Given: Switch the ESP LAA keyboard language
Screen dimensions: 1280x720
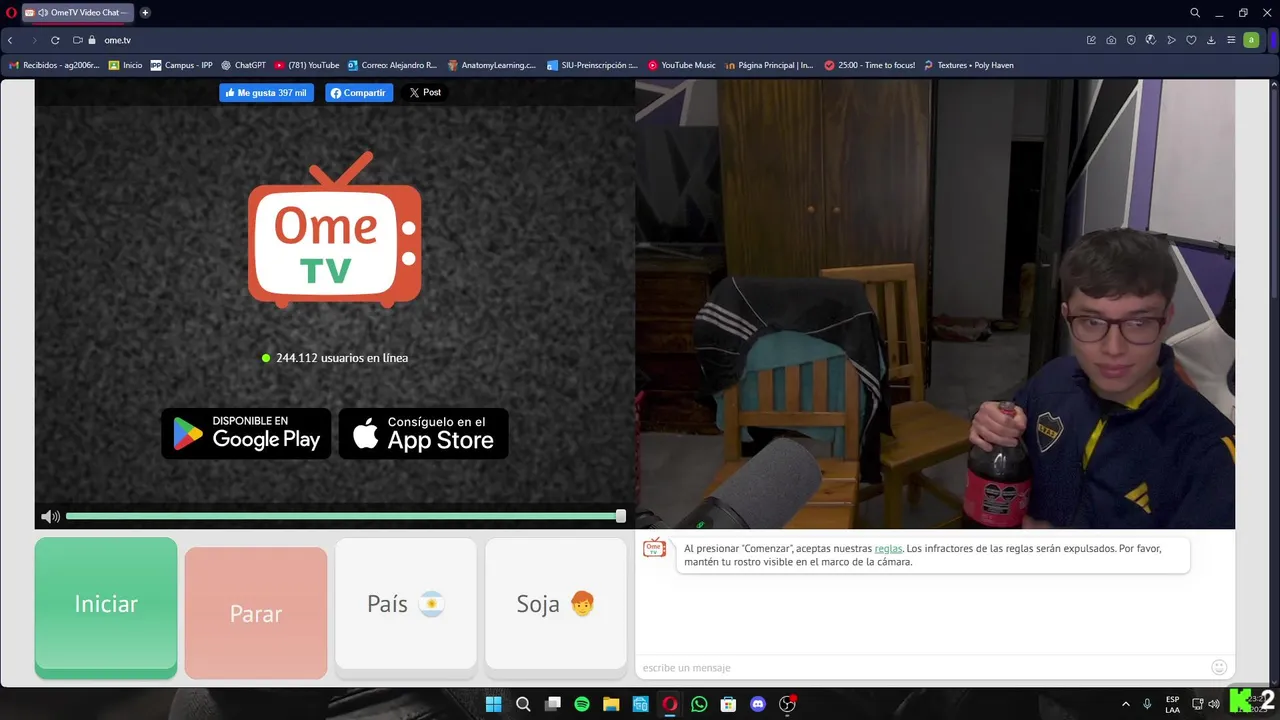Looking at the screenshot, I should tap(1173, 704).
